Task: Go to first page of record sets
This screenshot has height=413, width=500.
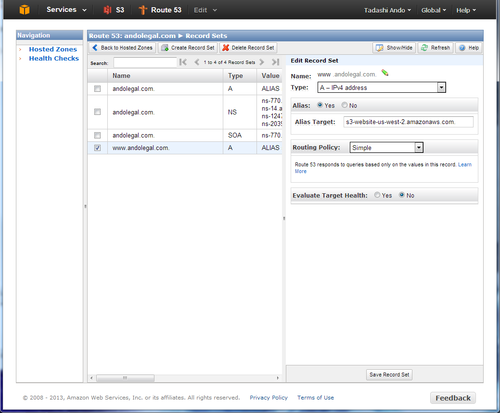Action: (183, 62)
